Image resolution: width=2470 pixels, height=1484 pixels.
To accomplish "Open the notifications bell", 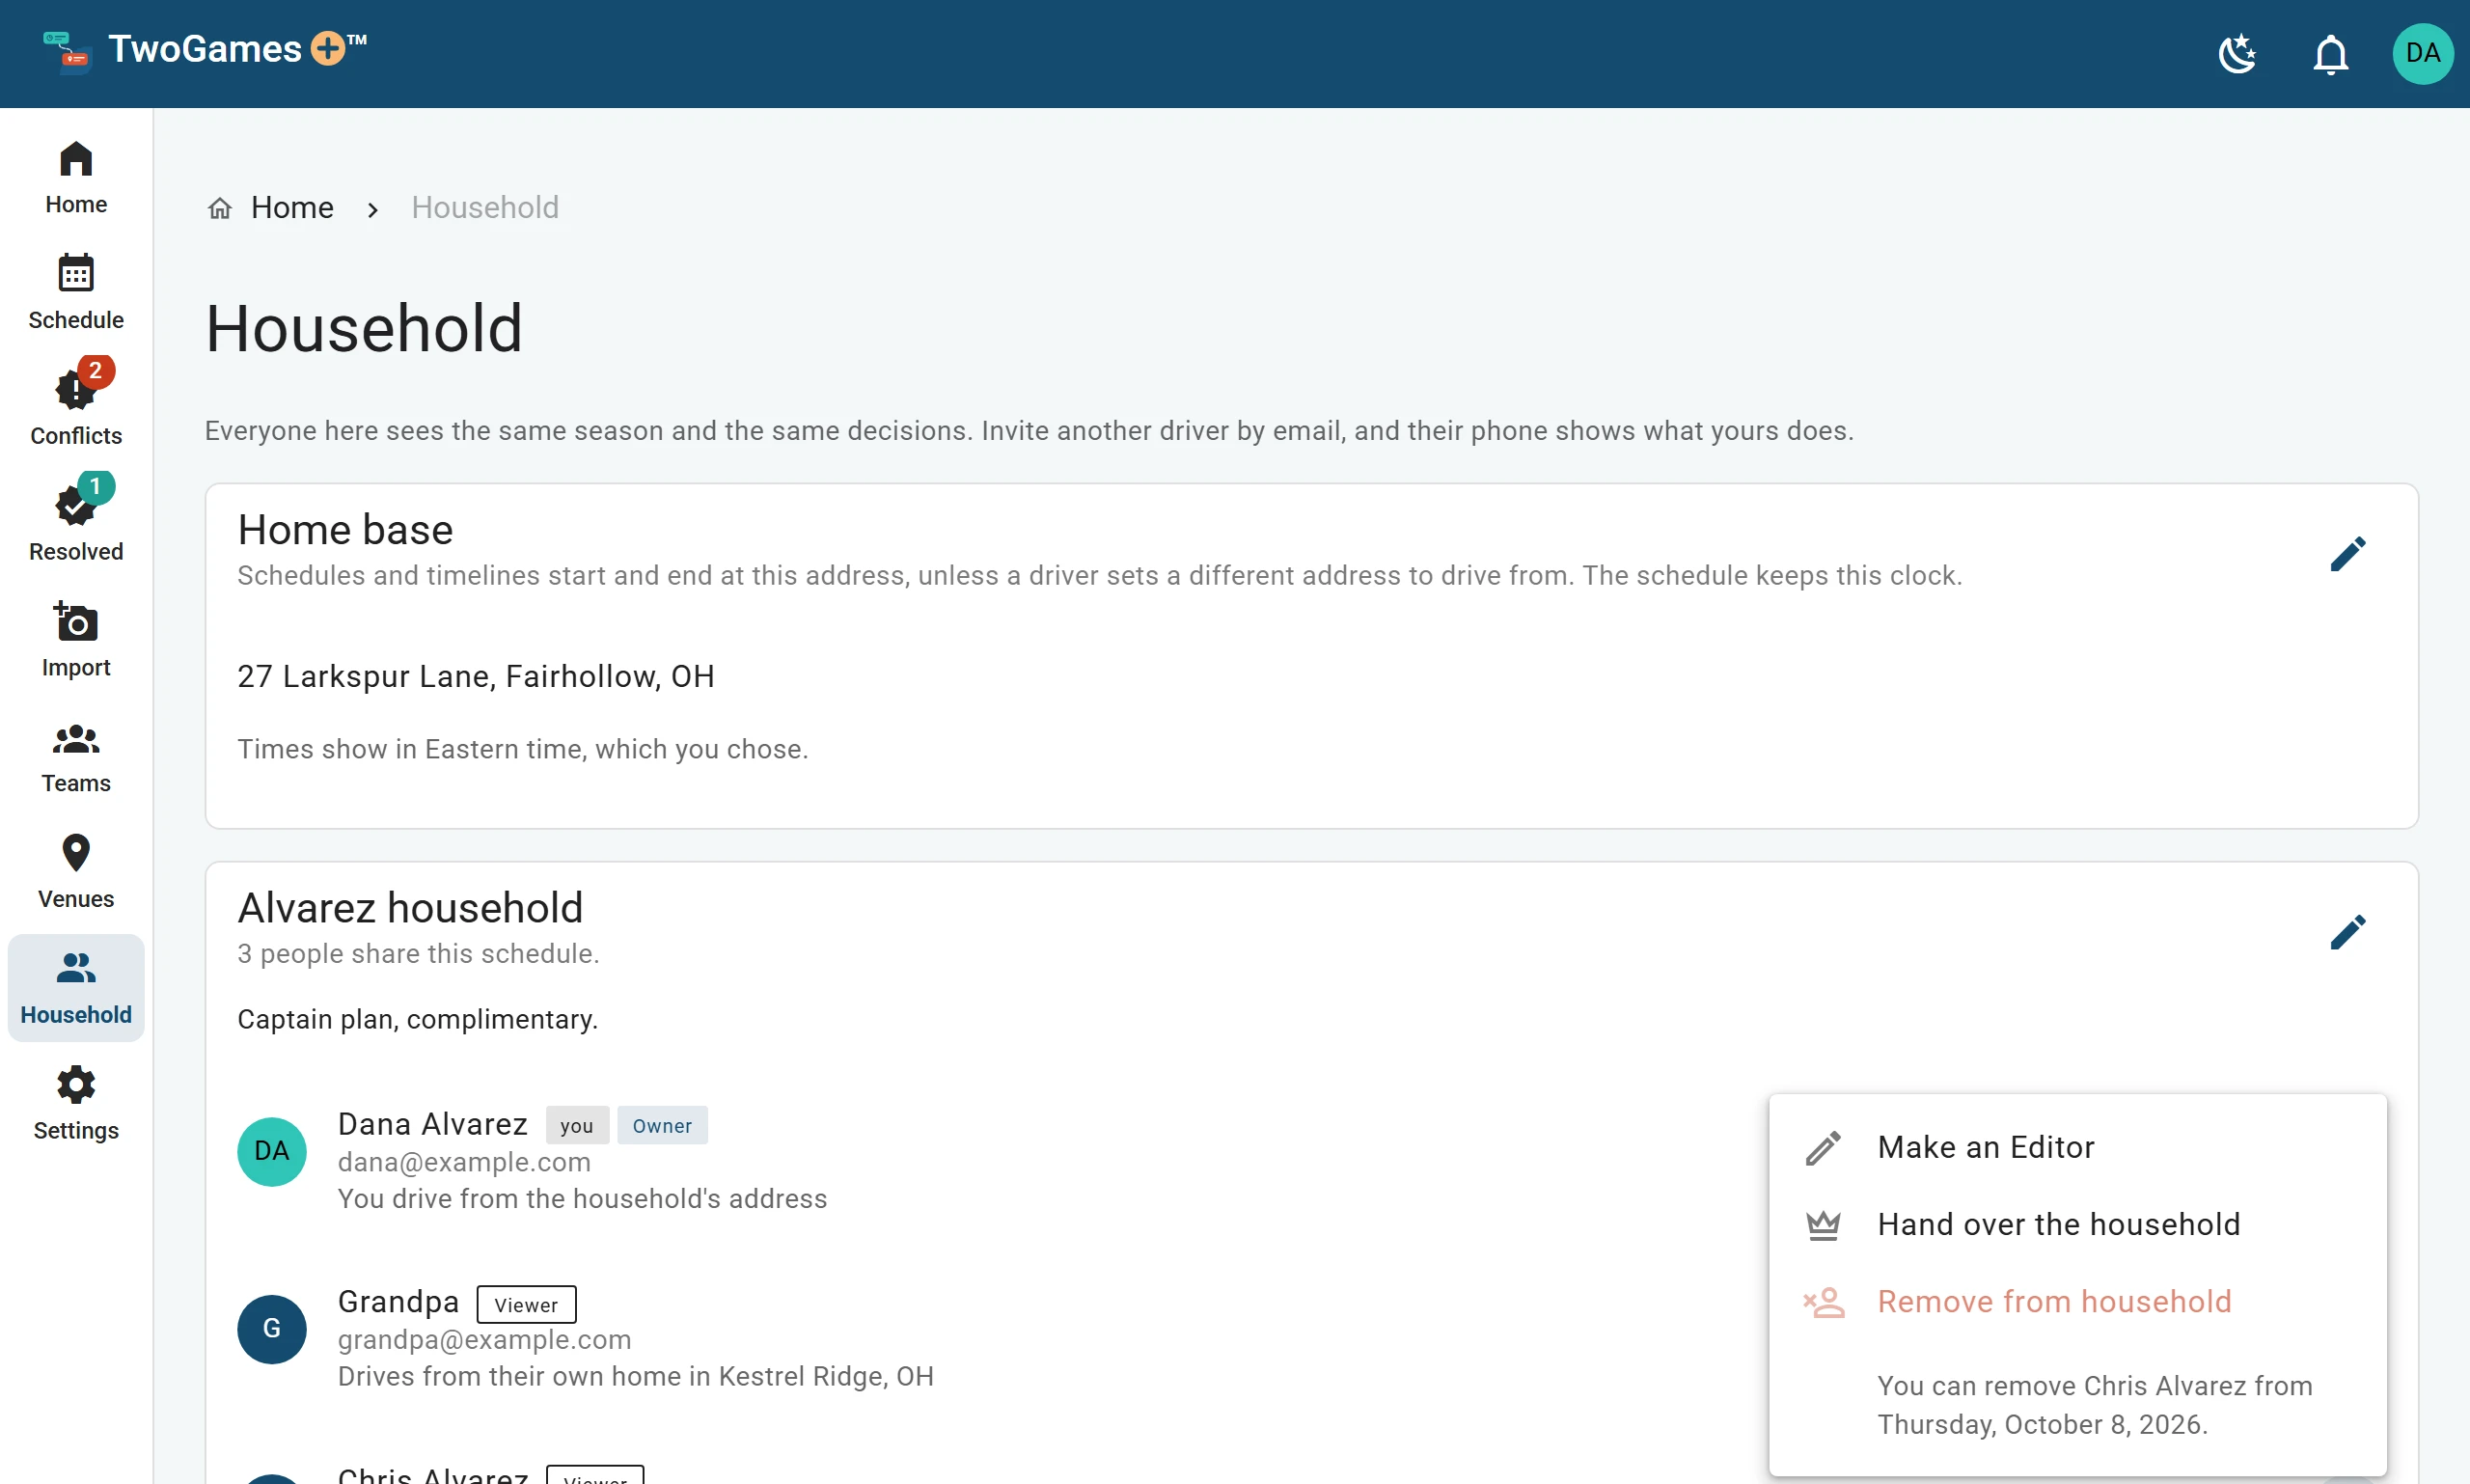I will click(2330, 54).
